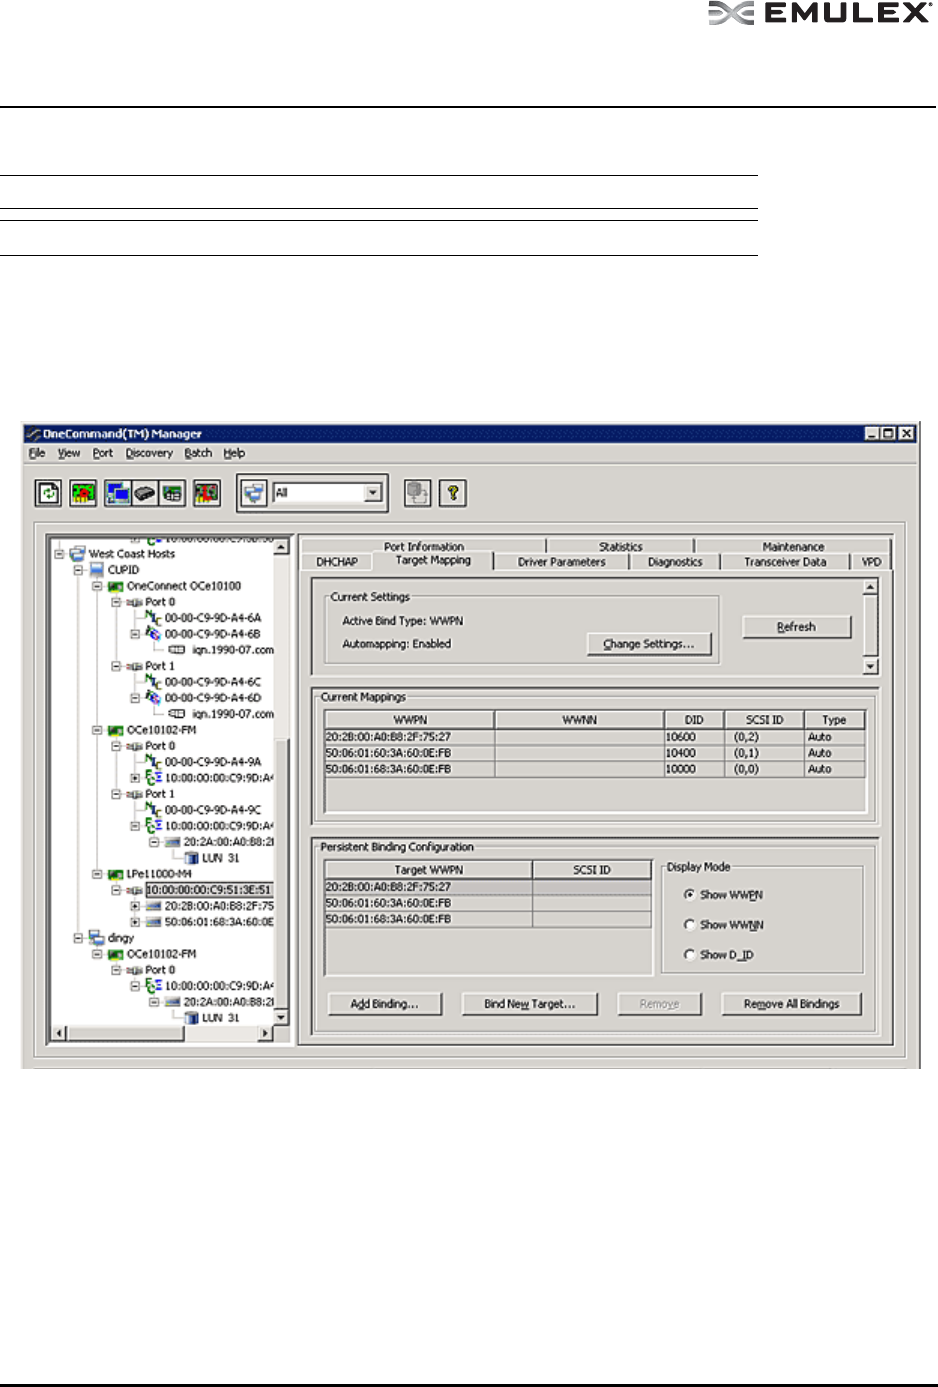
Task: Click the Reset Adapter chip icon in toolbar
Action: click(83, 493)
